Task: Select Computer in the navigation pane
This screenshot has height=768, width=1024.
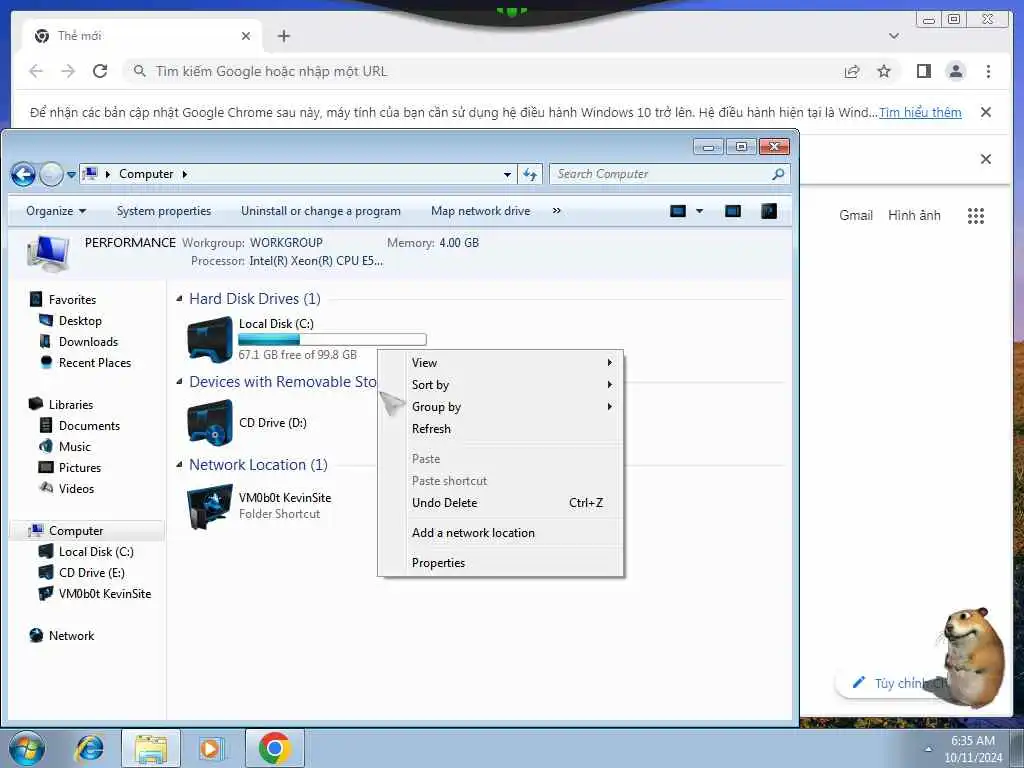Action: 76,531
